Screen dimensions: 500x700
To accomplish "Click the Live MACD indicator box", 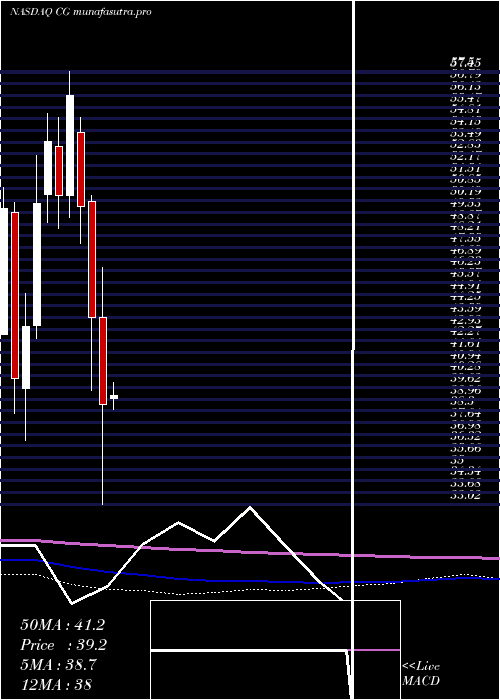I will tap(275, 650).
